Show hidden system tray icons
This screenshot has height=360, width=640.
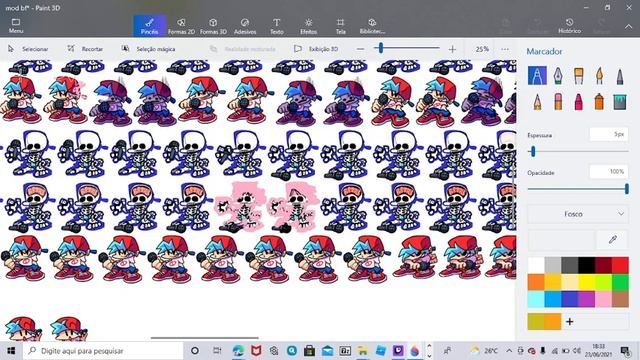click(x=509, y=351)
